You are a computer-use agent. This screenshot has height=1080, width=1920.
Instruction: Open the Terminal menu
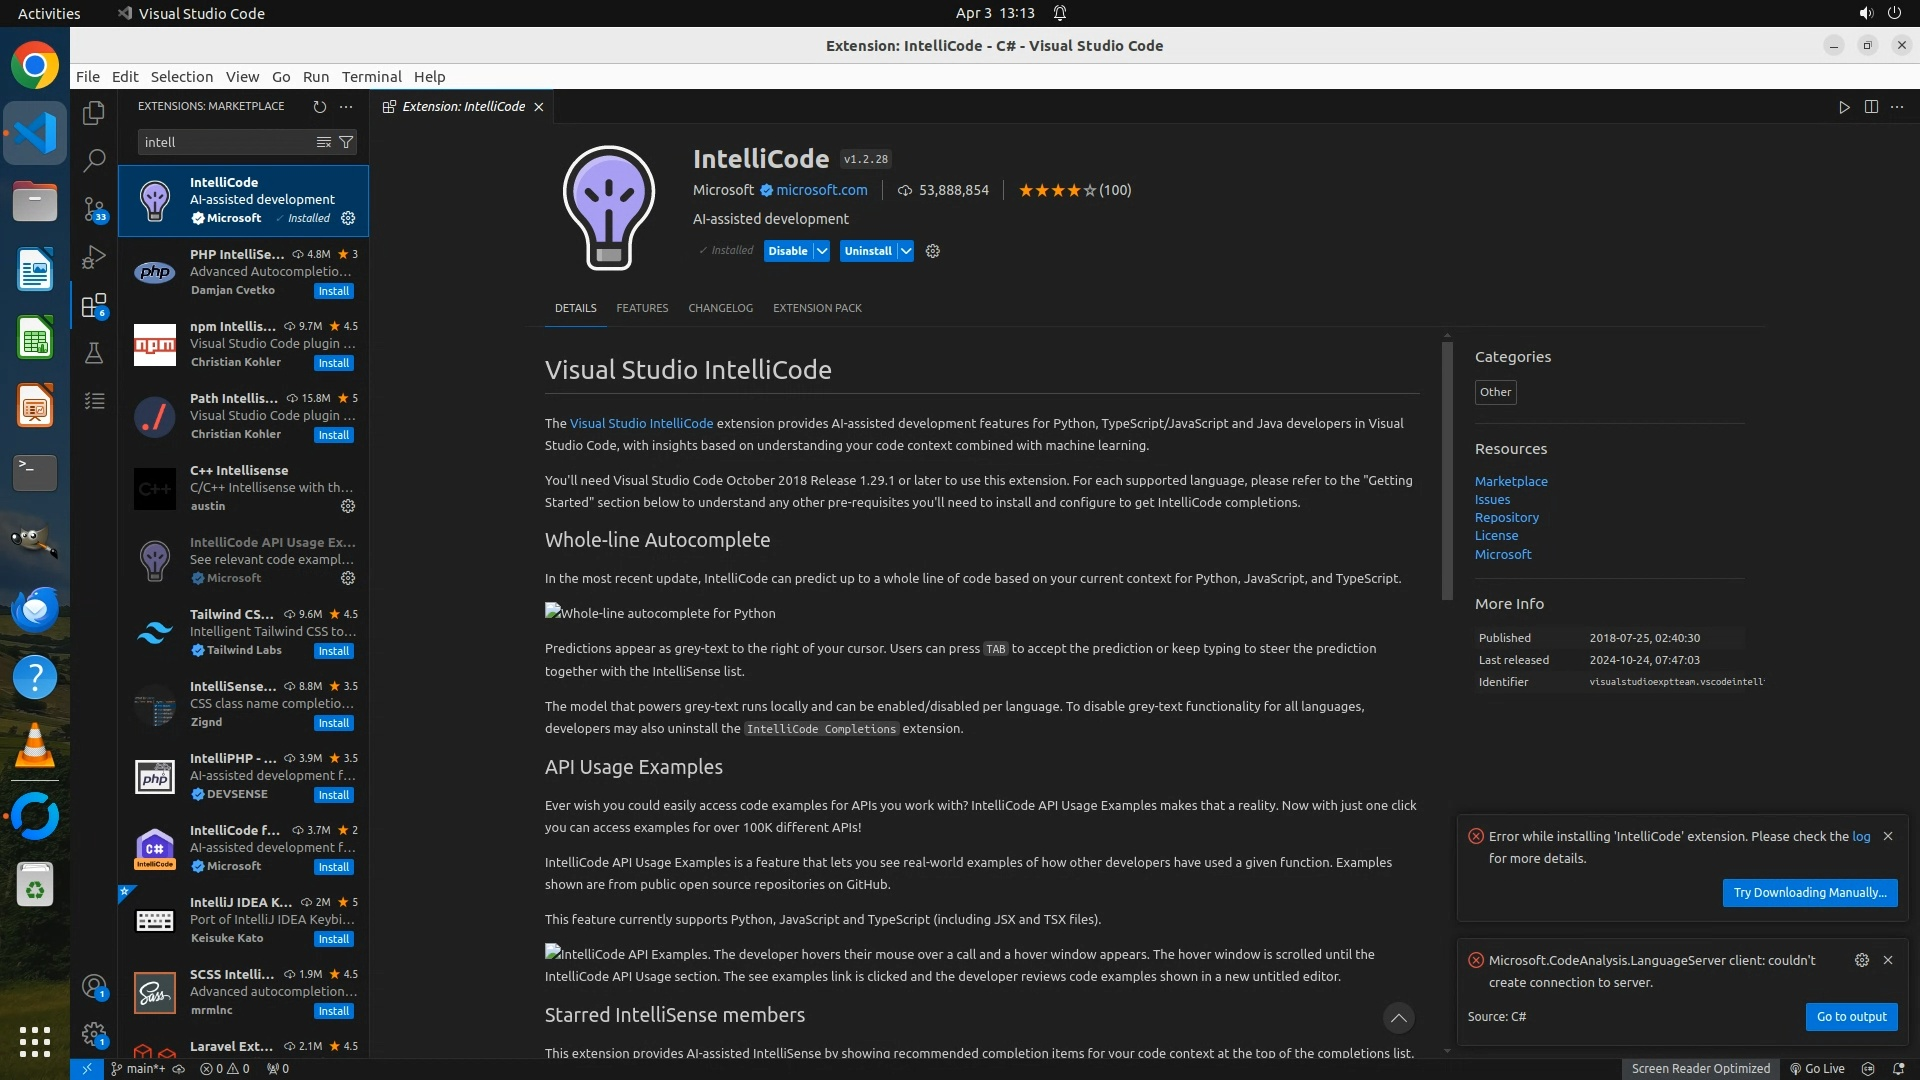(371, 77)
